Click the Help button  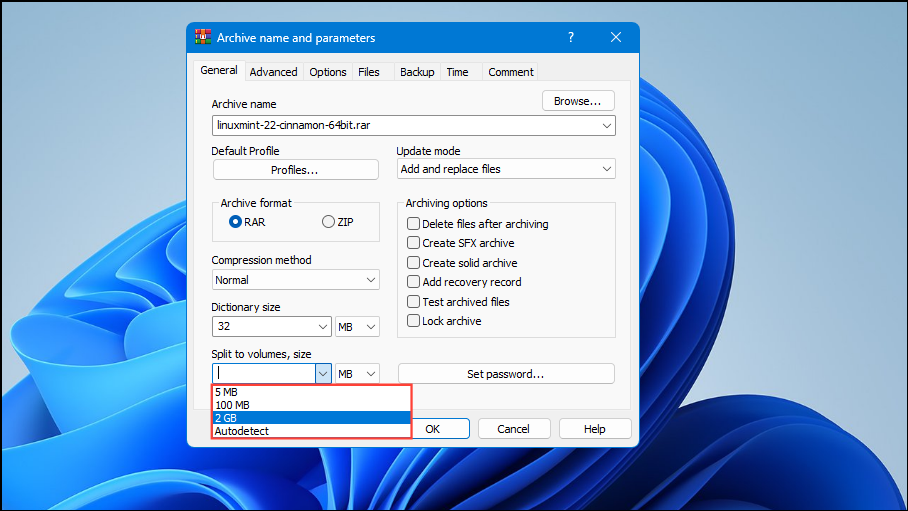[595, 429]
